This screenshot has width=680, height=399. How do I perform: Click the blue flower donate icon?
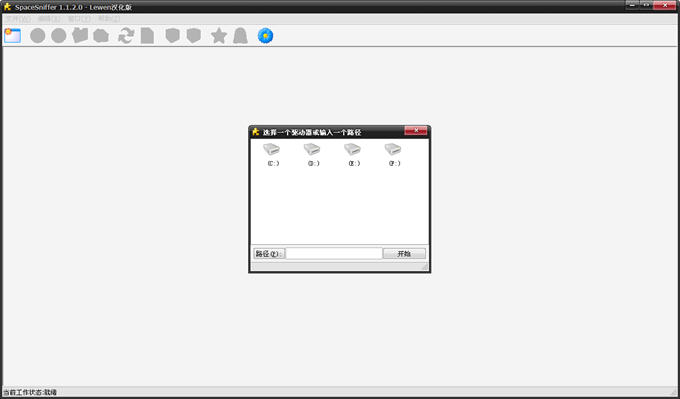(265, 36)
